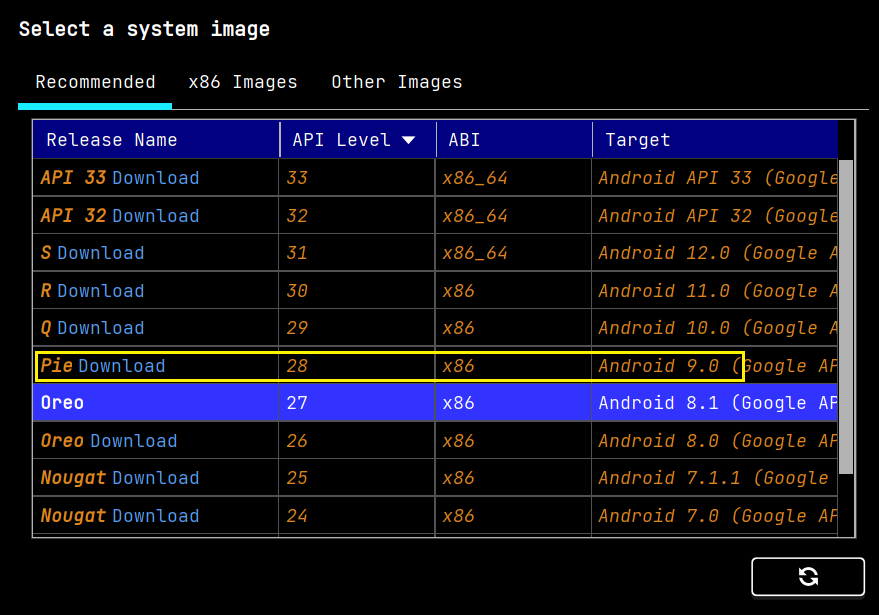Screen dimensions: 879x615
Task: Click API level cell 25
Action: 357,478
